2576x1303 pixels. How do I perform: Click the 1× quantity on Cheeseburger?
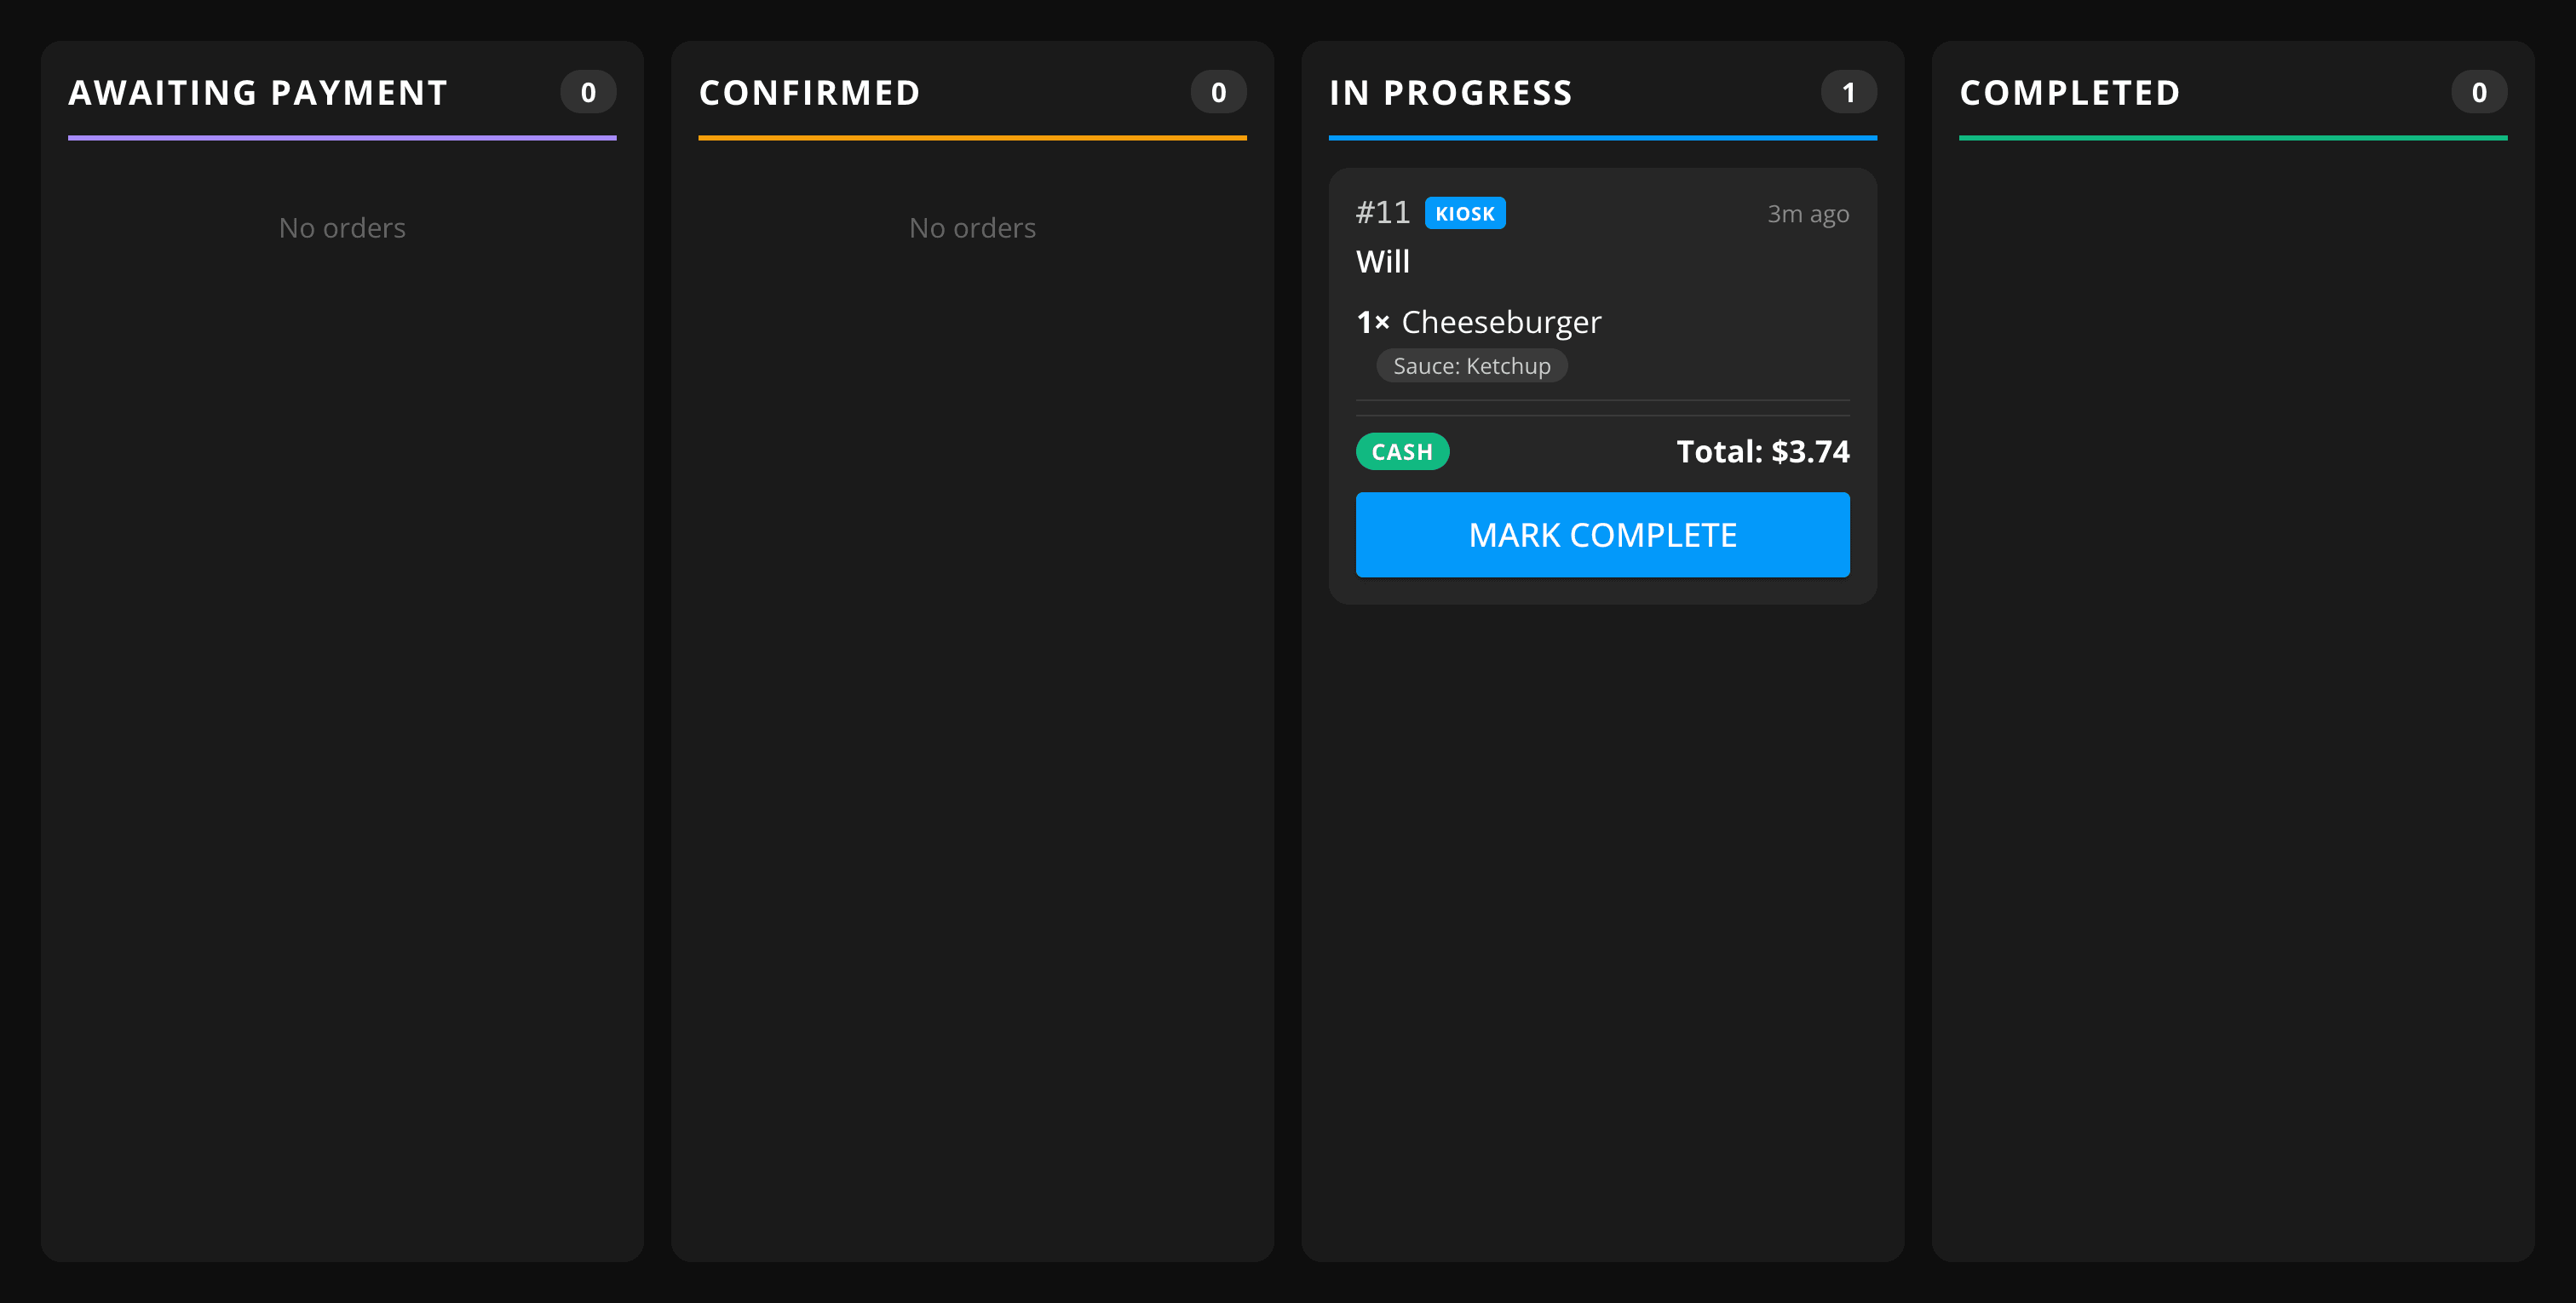point(1373,322)
